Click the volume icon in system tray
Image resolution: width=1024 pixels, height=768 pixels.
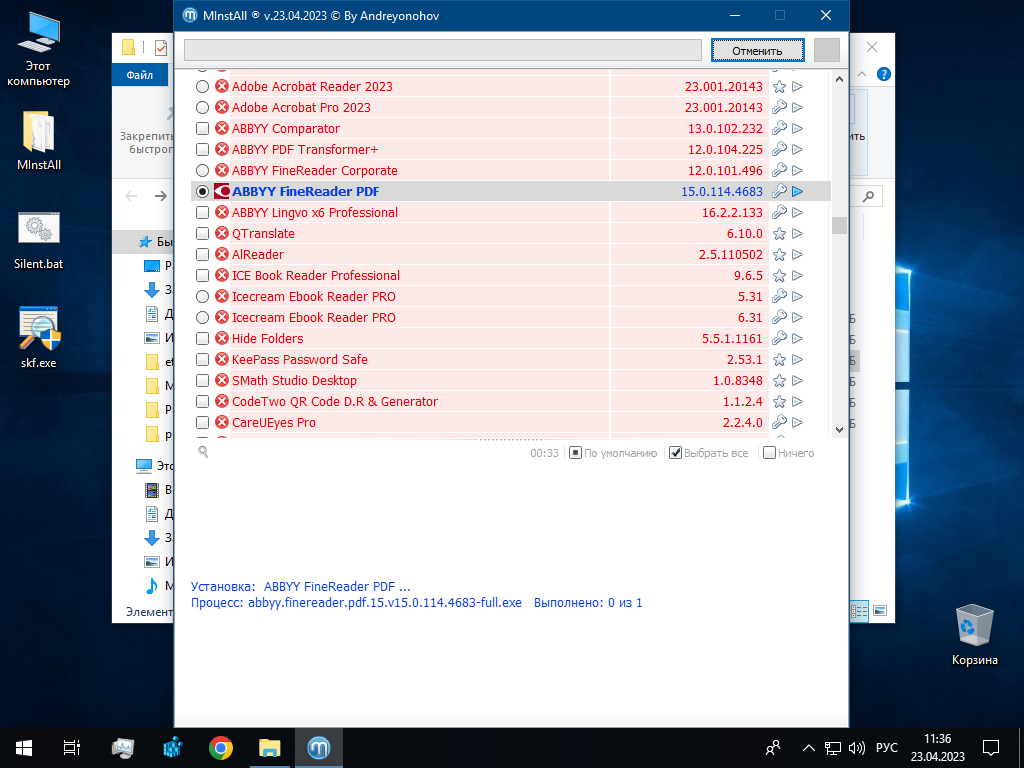[x=856, y=748]
